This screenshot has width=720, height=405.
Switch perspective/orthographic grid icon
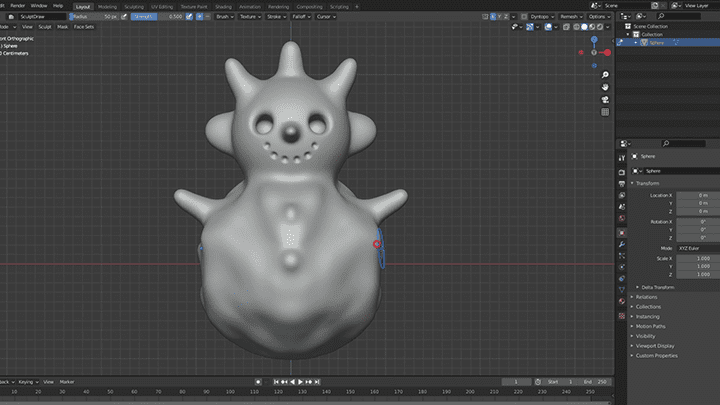pyautogui.click(x=605, y=112)
